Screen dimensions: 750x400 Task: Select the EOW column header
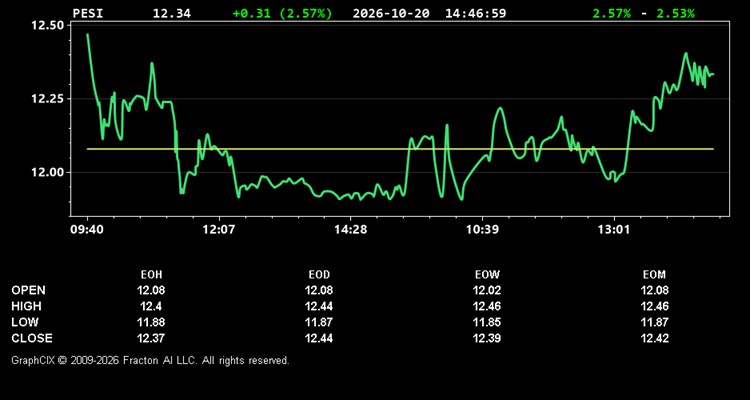coord(487,275)
